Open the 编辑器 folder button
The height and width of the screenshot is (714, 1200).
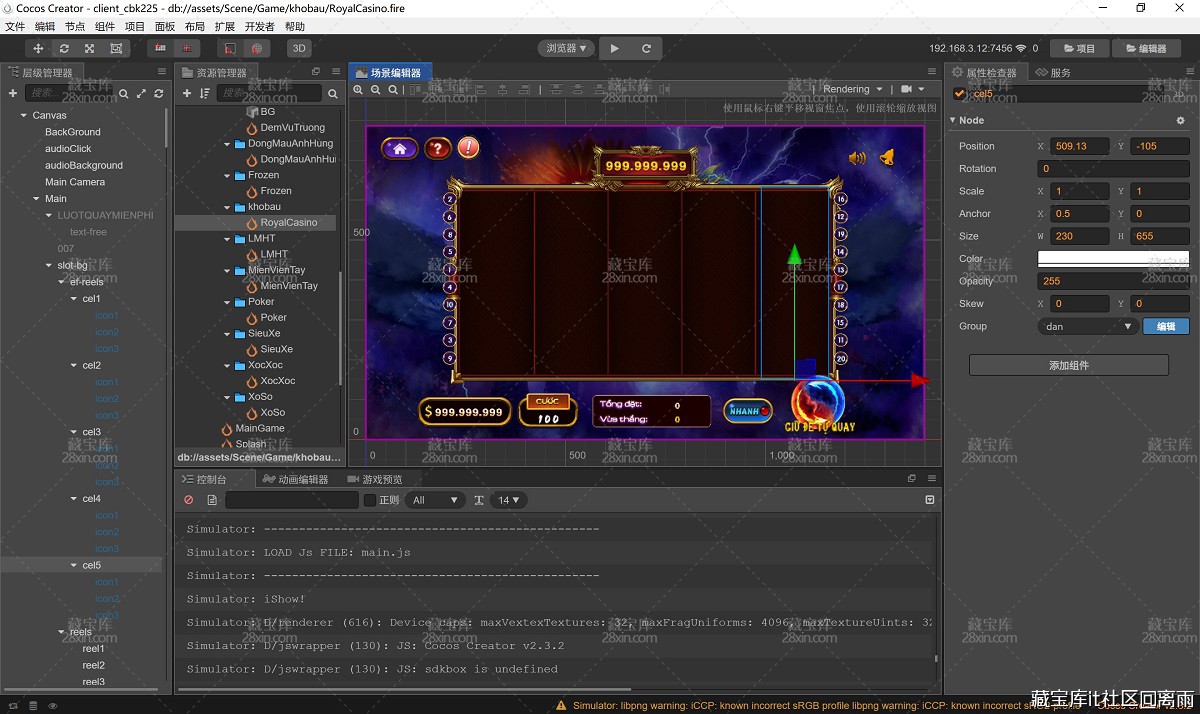pos(1145,48)
